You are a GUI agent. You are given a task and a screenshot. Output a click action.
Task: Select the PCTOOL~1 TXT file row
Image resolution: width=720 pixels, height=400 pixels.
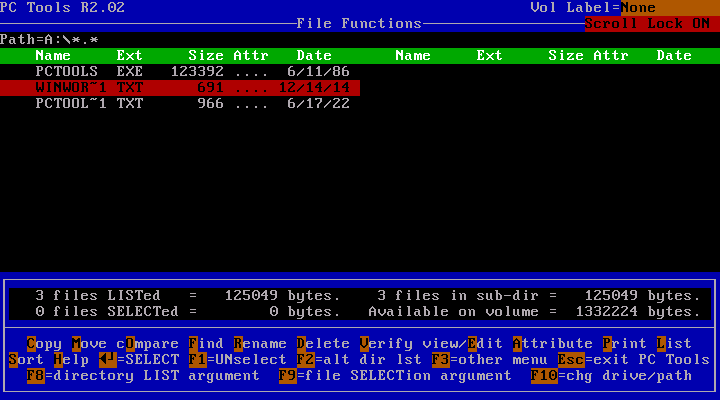[180, 104]
